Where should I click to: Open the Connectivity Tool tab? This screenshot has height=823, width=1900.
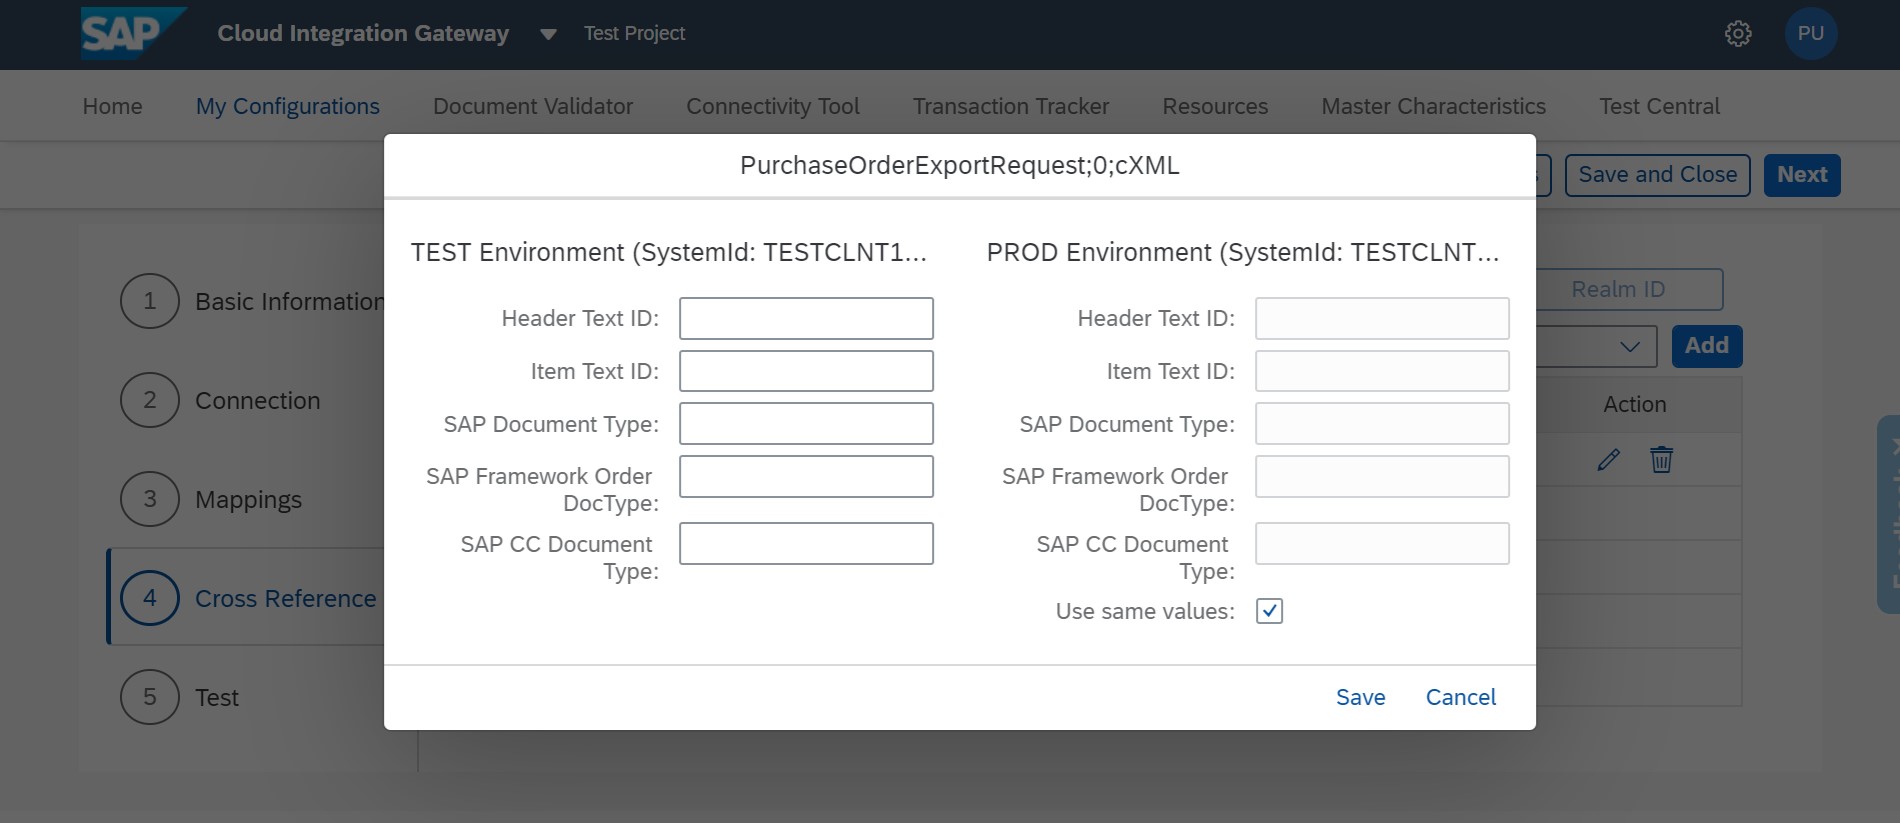click(x=773, y=106)
